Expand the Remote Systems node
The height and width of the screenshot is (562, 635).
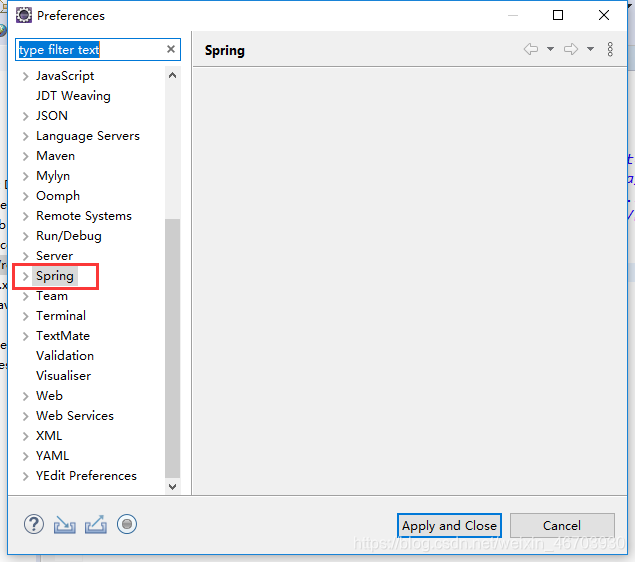pyautogui.click(x=26, y=216)
